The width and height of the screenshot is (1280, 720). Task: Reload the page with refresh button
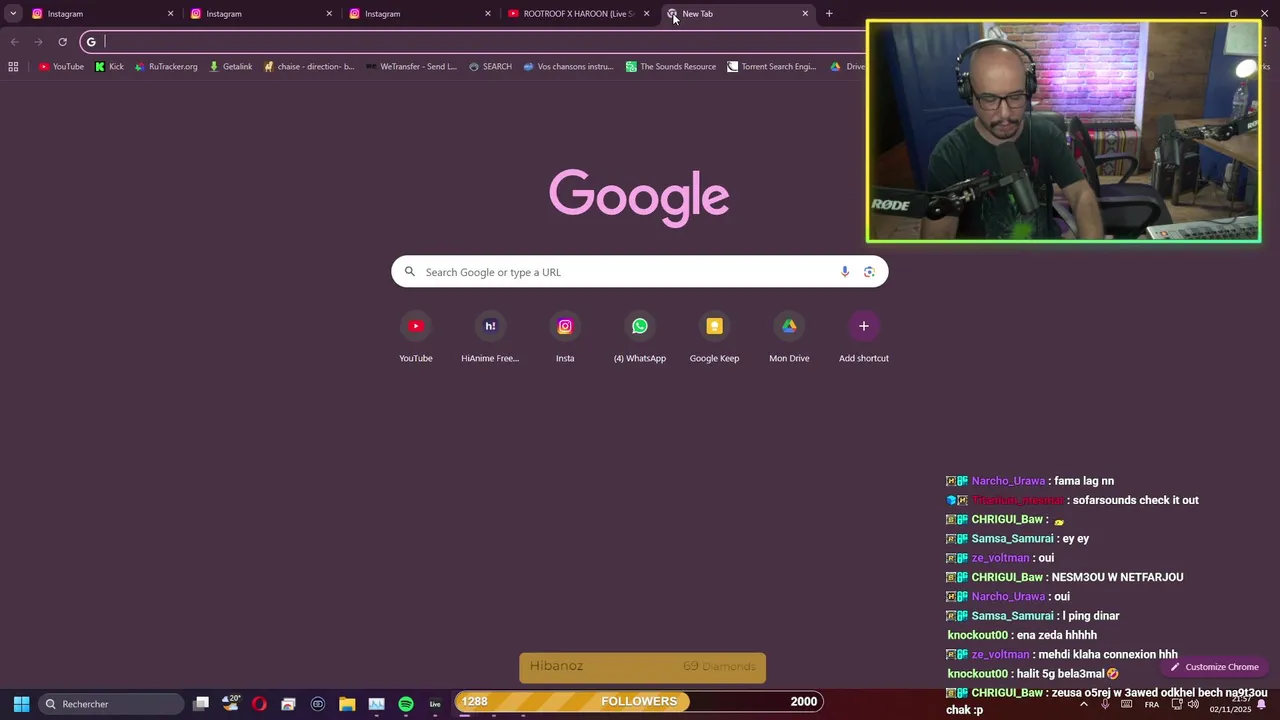click(x=62, y=42)
